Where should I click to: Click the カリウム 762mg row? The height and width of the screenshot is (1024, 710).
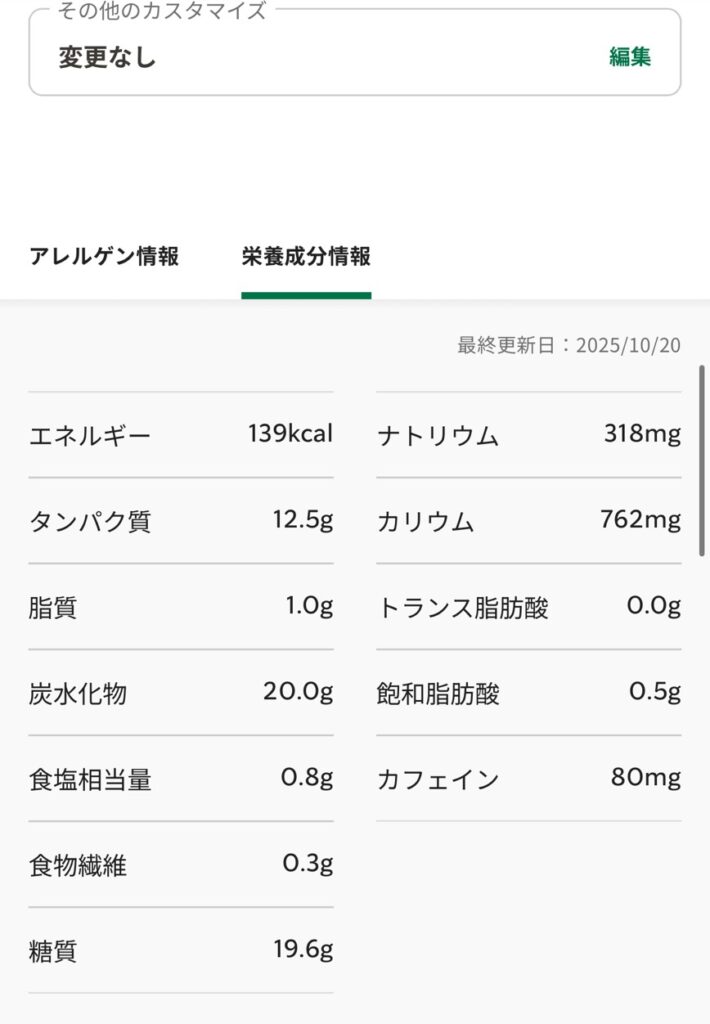click(x=528, y=521)
